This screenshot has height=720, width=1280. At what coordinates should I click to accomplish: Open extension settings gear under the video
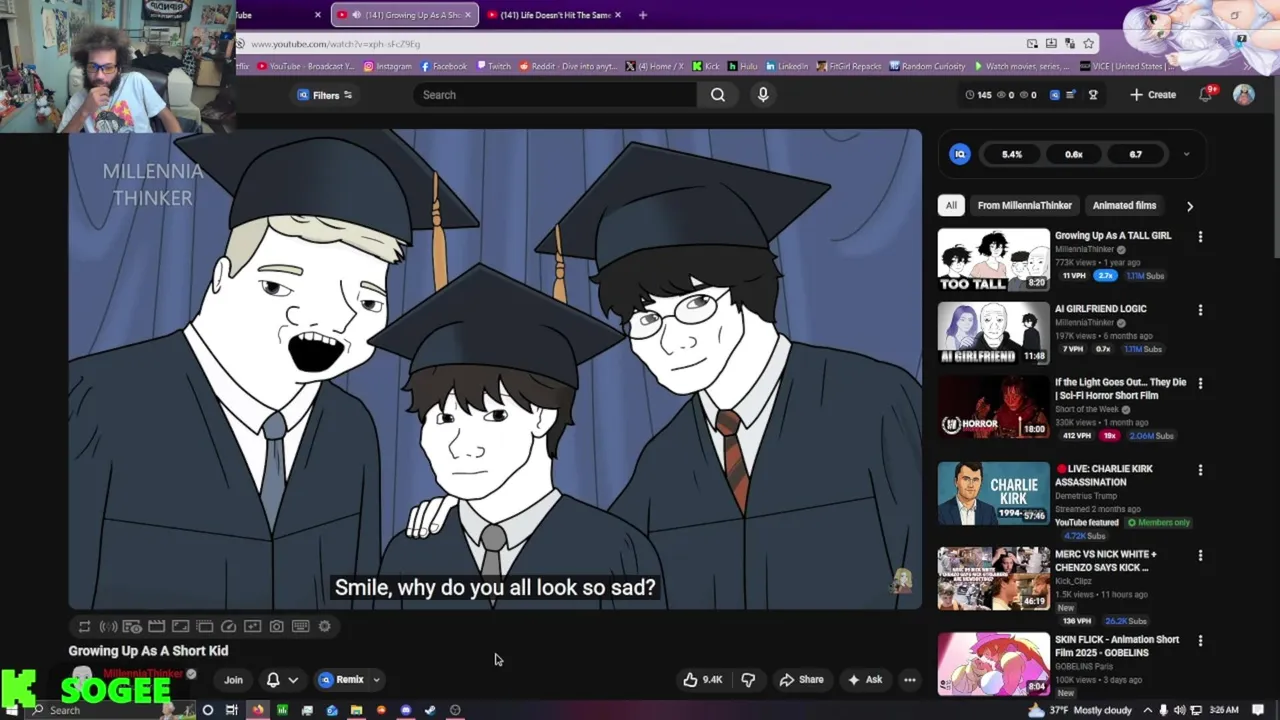(324, 626)
